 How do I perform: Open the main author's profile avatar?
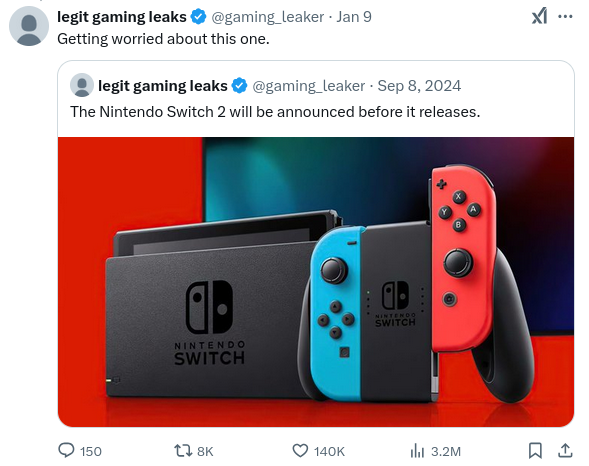coord(29,26)
